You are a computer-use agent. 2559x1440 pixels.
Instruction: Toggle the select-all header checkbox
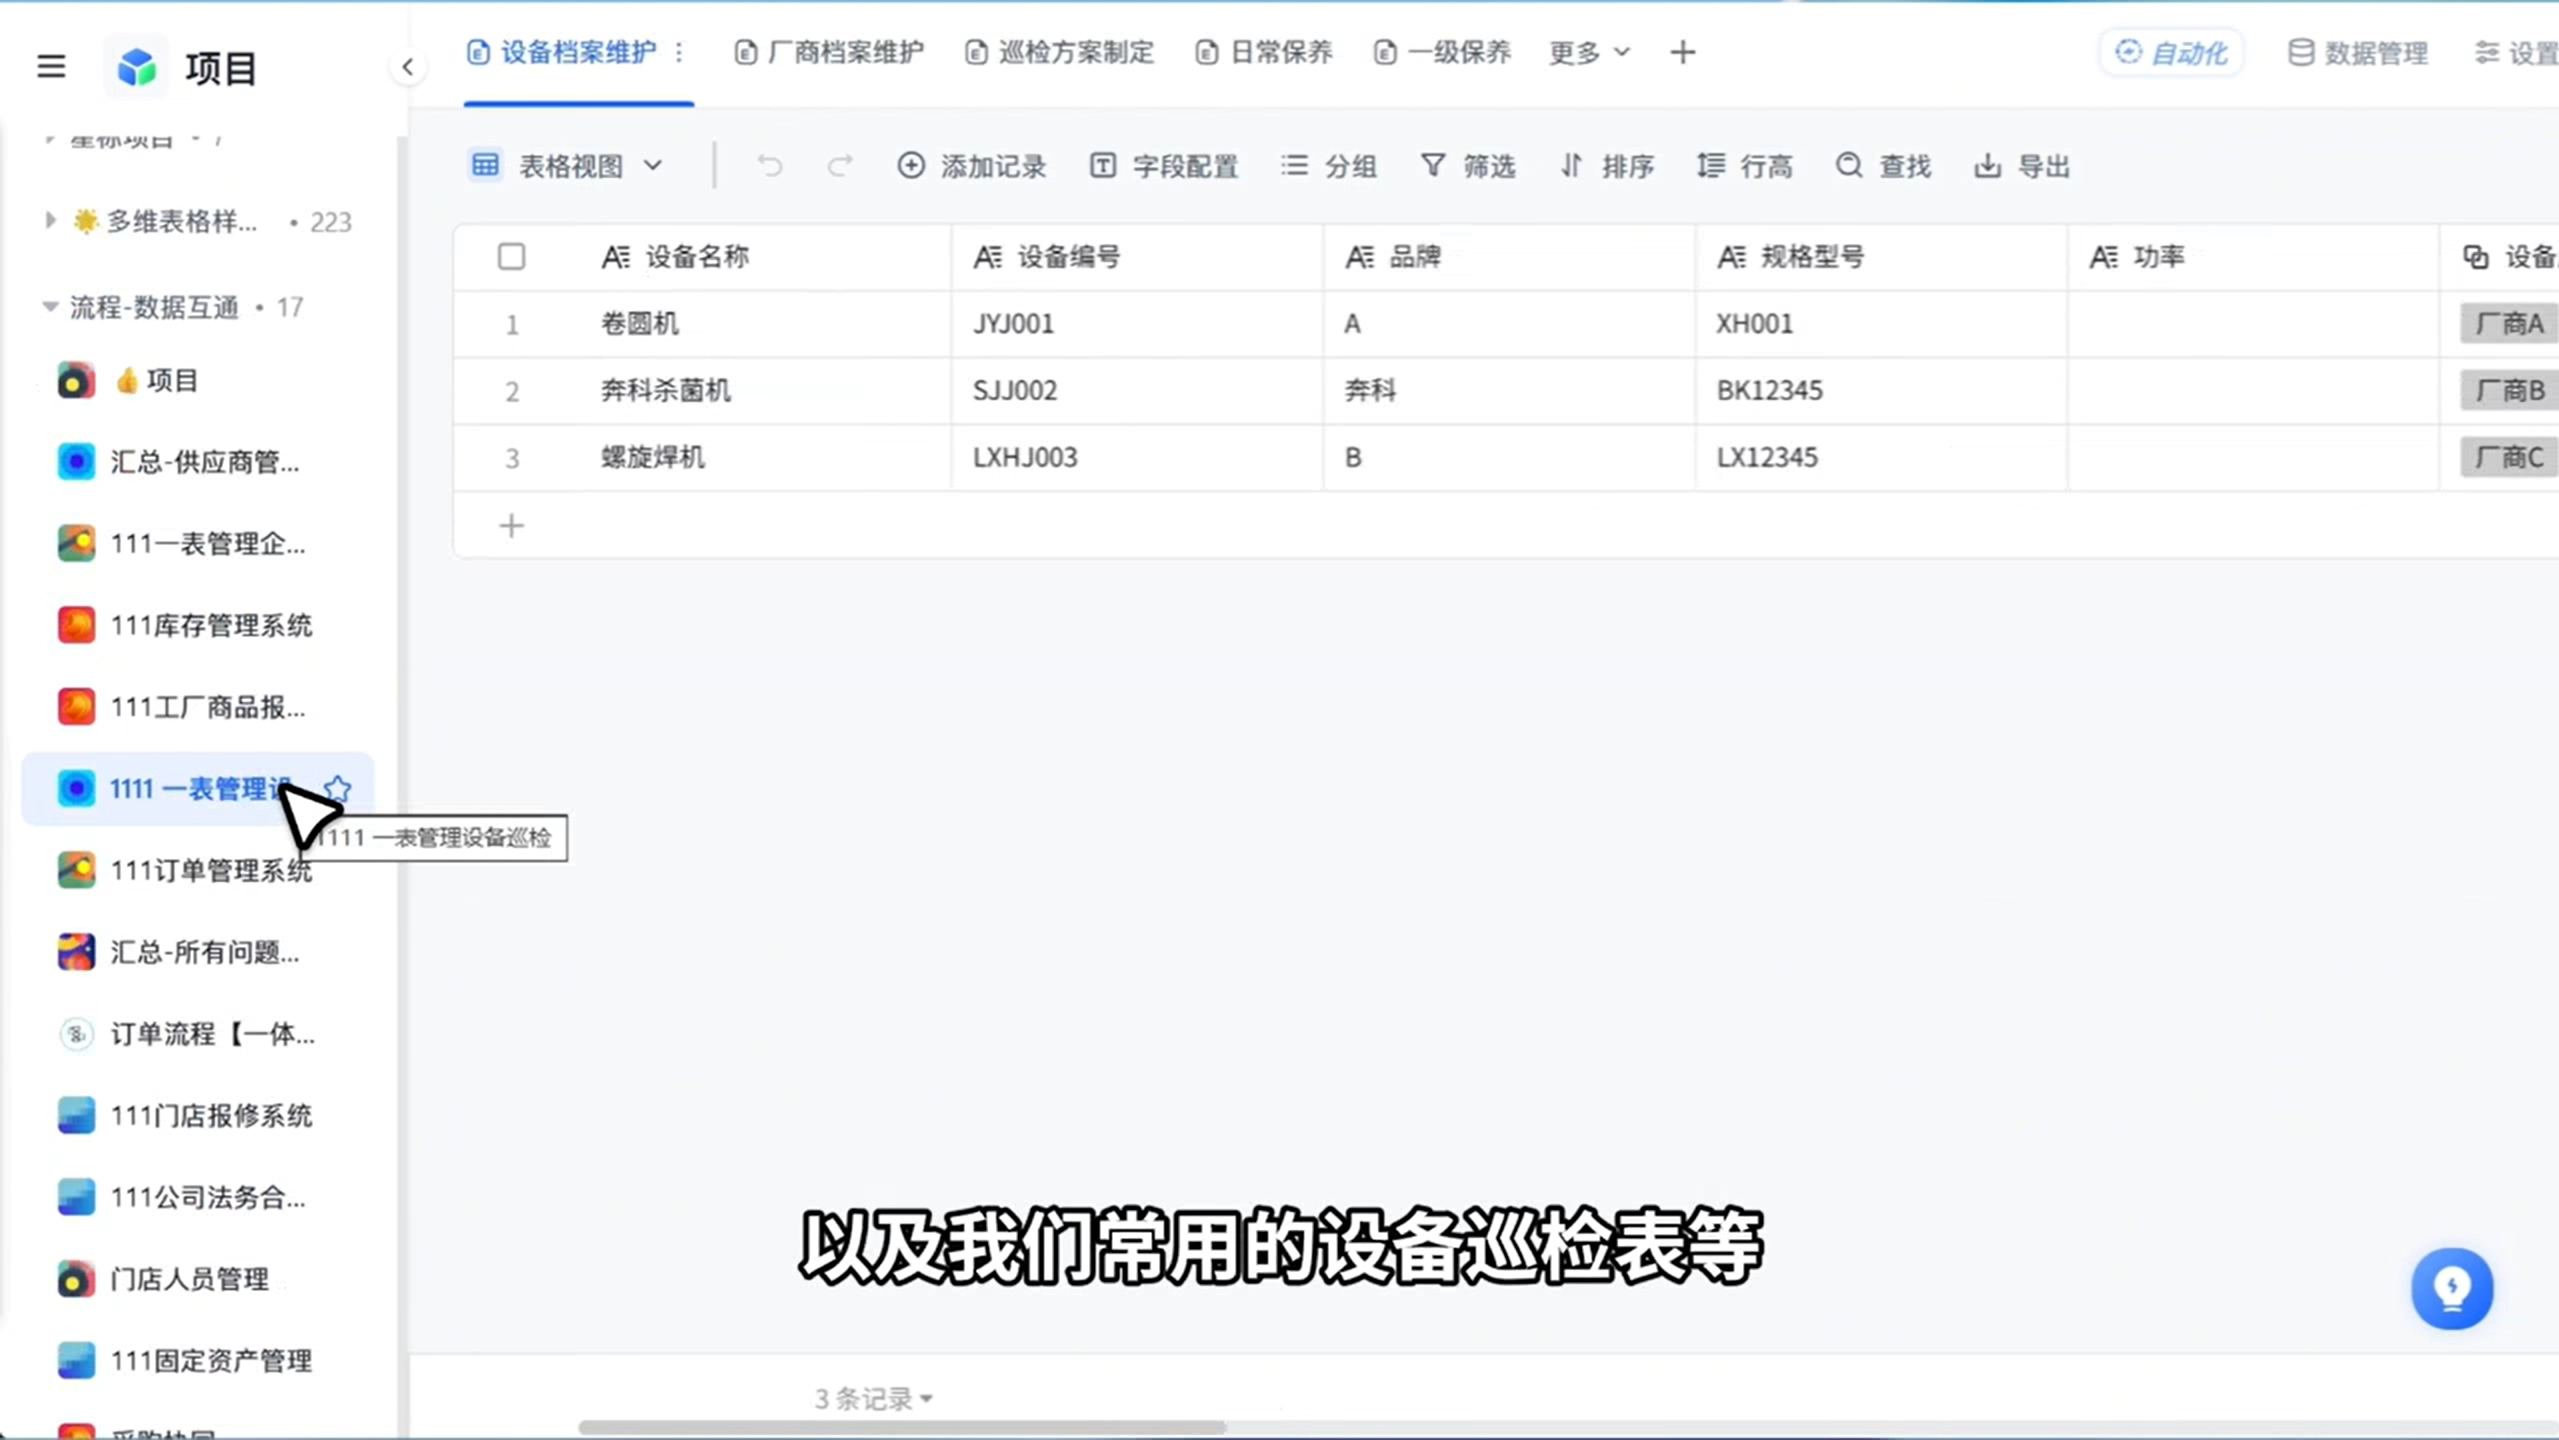[511, 257]
